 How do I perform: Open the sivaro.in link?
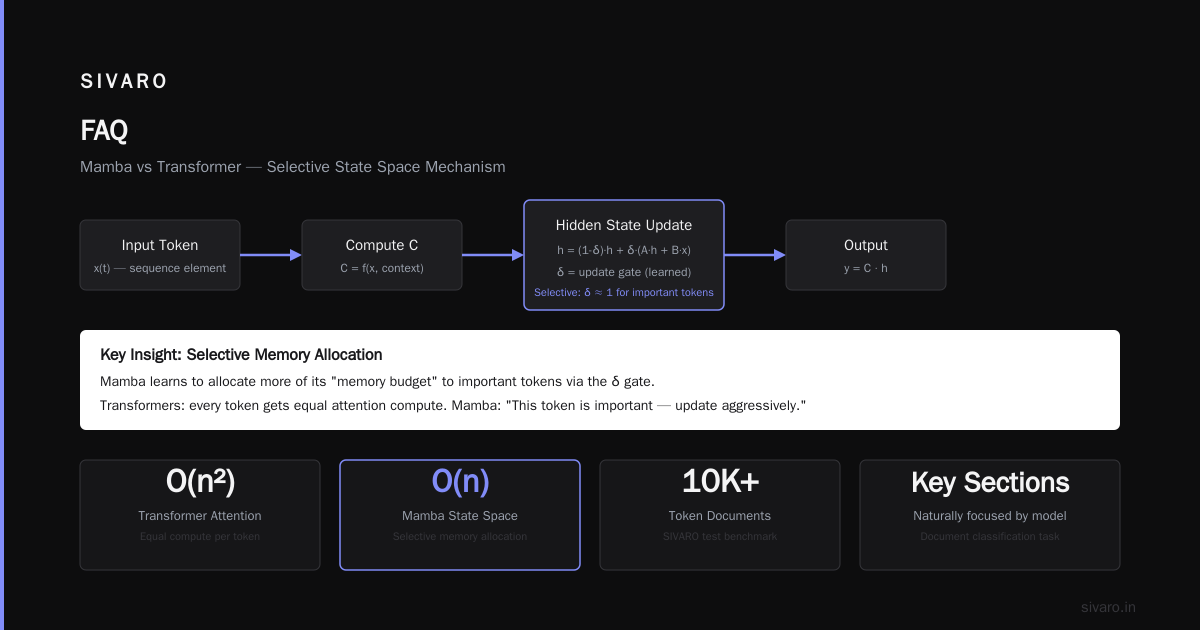1108,607
